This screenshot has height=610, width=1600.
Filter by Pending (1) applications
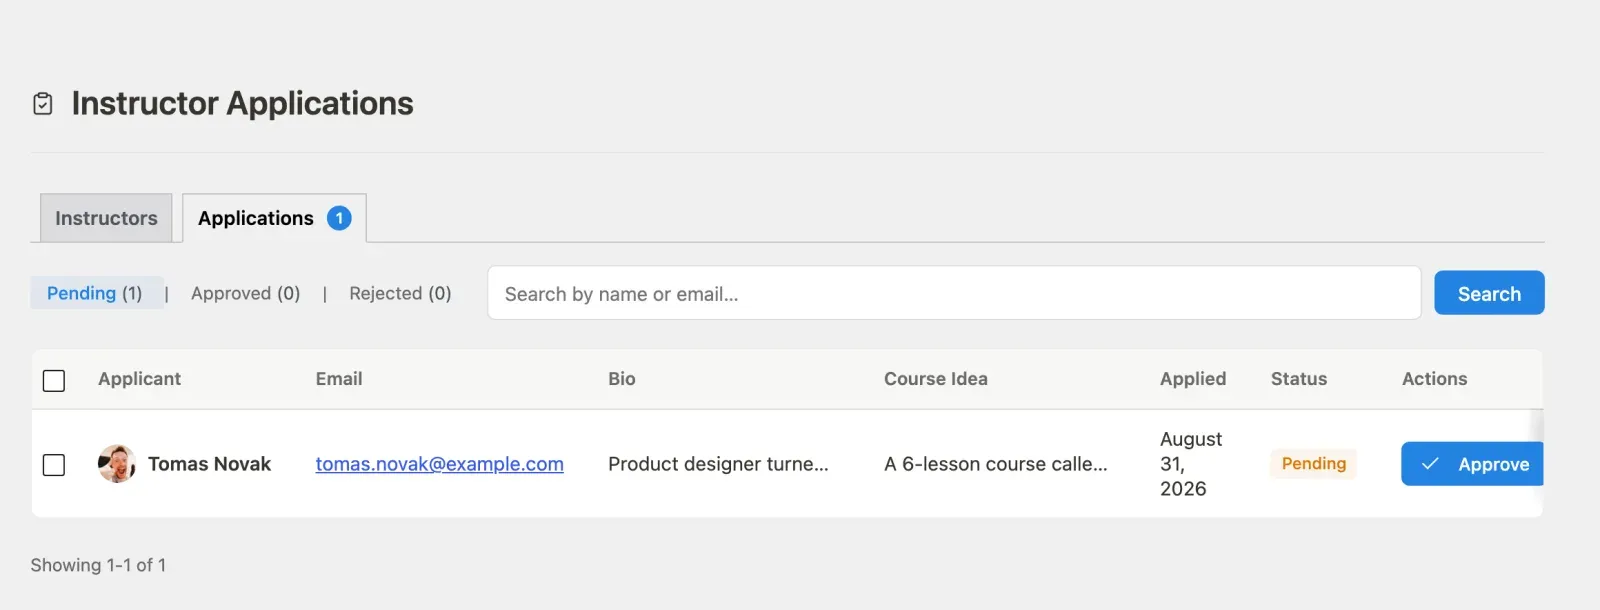[x=95, y=293]
